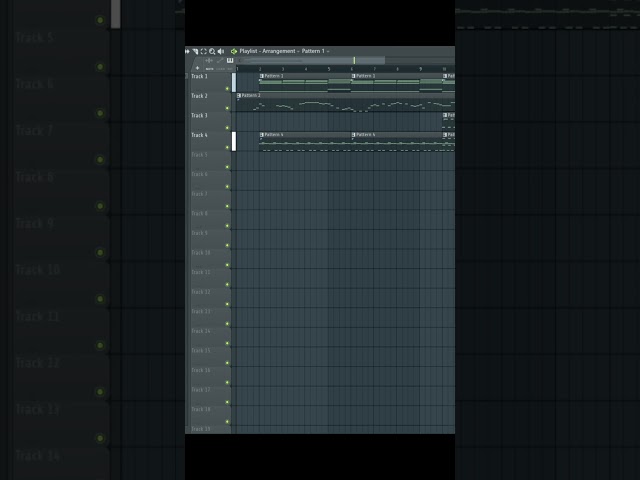This screenshot has width=640, height=480.
Task: Toggle the Track 3 mute switch
Action: (227, 128)
